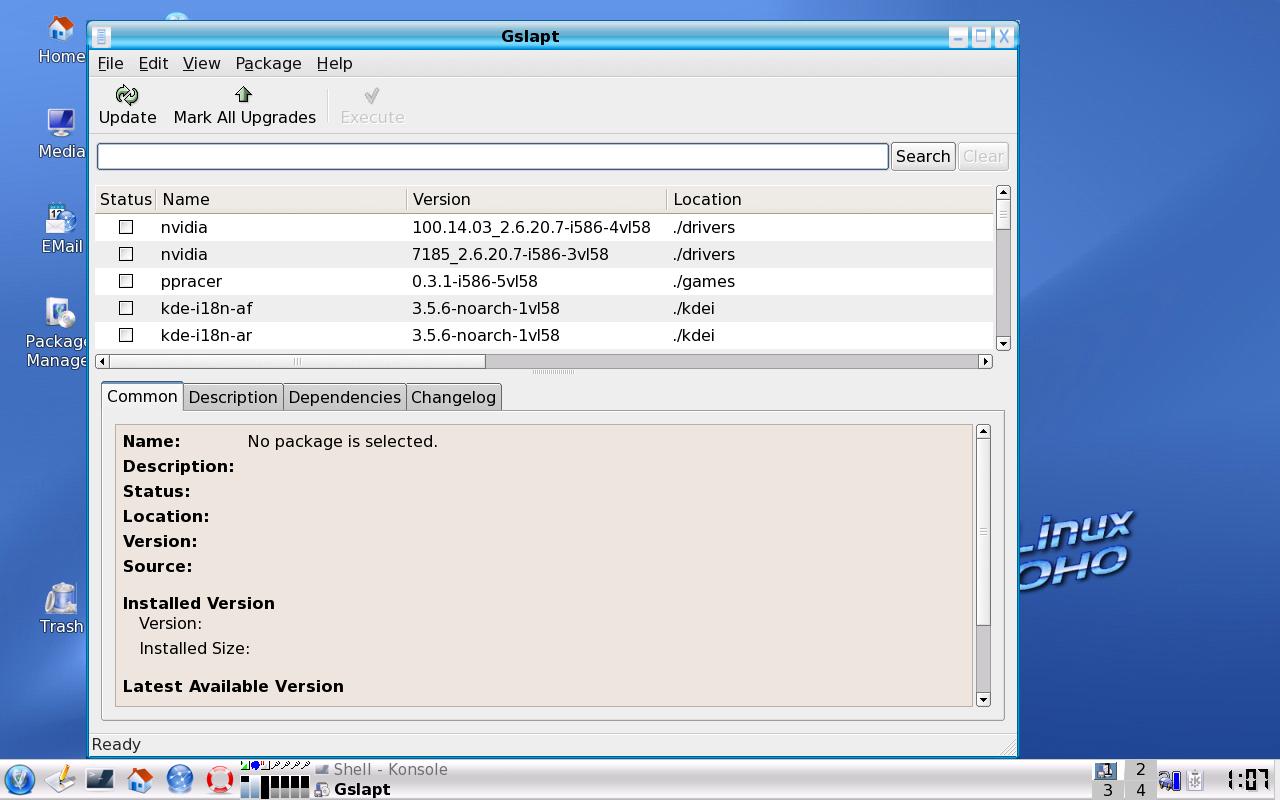Screen dimensions: 1280x800
Task: Click the KDE klipper tray icon
Action: (x=1195, y=780)
